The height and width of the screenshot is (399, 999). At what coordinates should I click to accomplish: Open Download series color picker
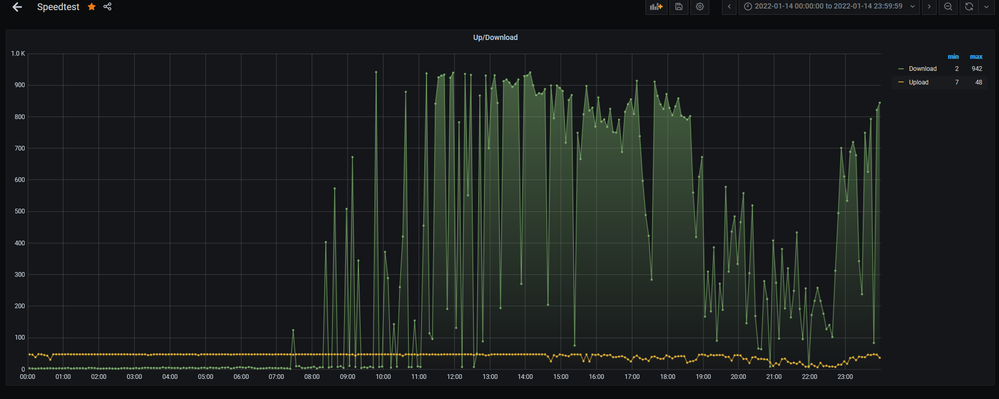coord(901,68)
